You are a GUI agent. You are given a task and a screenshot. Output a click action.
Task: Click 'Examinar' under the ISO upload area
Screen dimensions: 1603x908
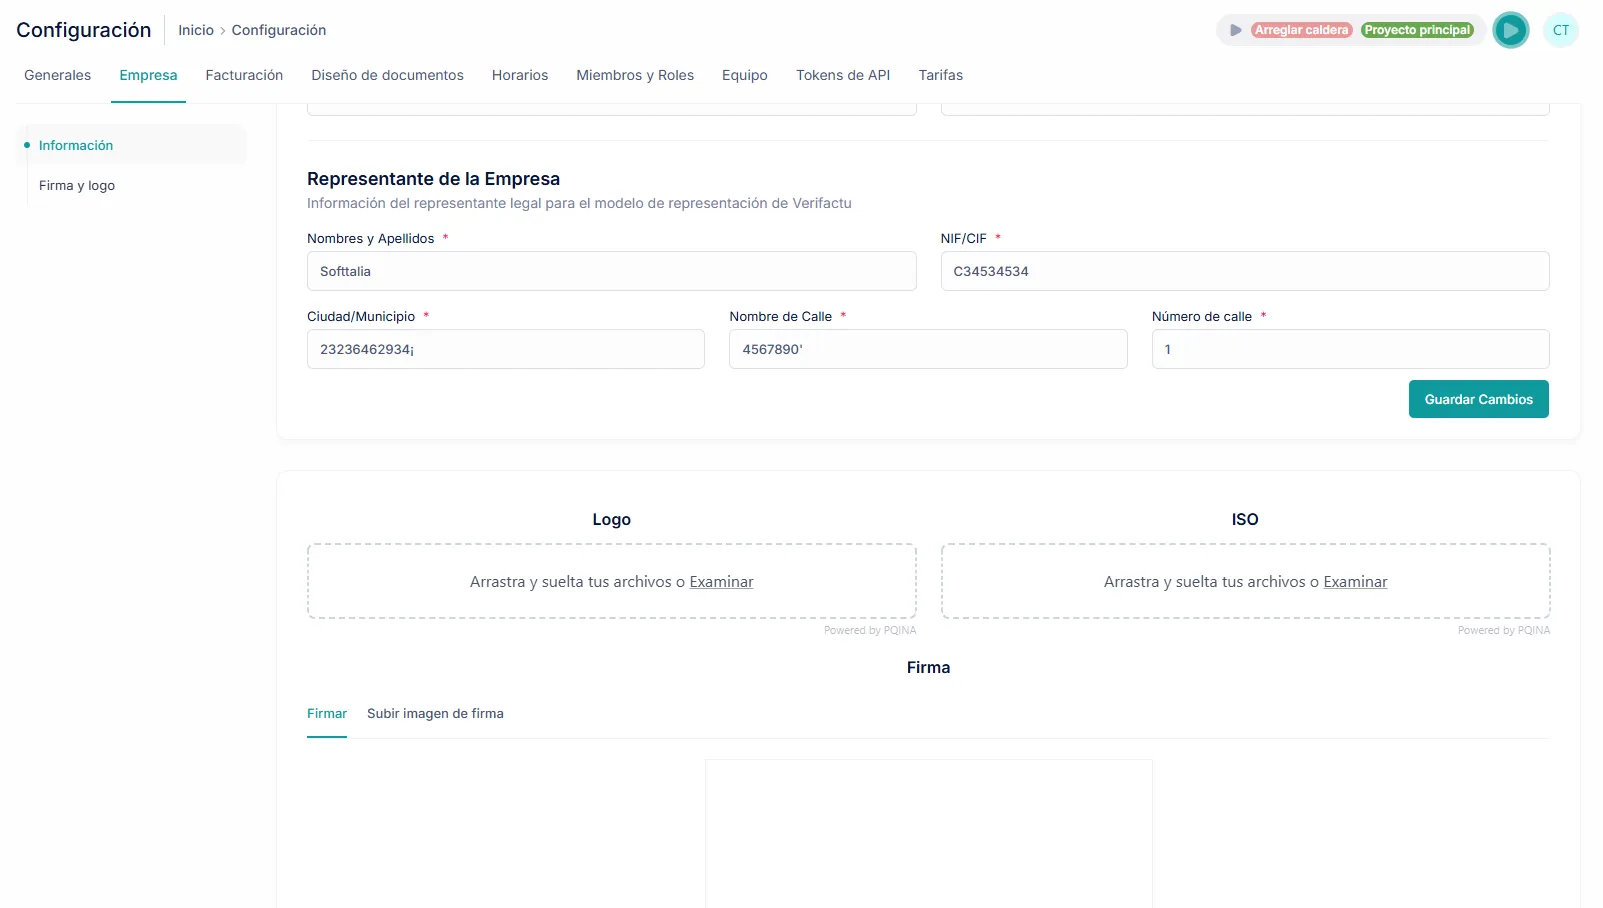(x=1355, y=581)
